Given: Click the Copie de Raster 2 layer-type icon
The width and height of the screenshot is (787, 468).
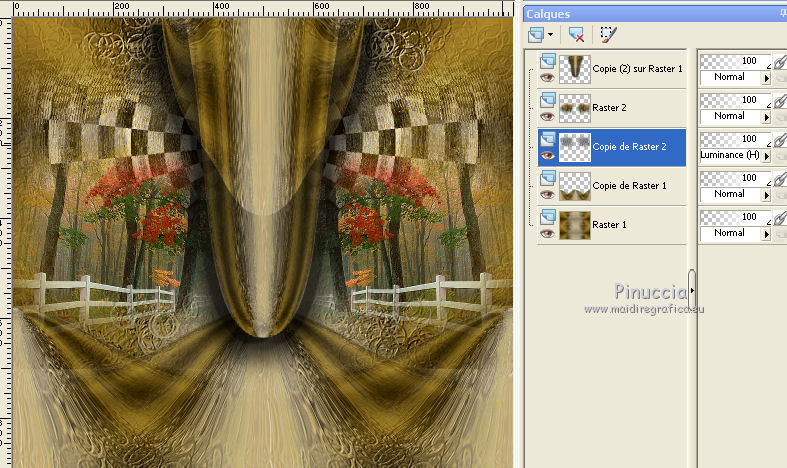Looking at the screenshot, I should [548, 139].
